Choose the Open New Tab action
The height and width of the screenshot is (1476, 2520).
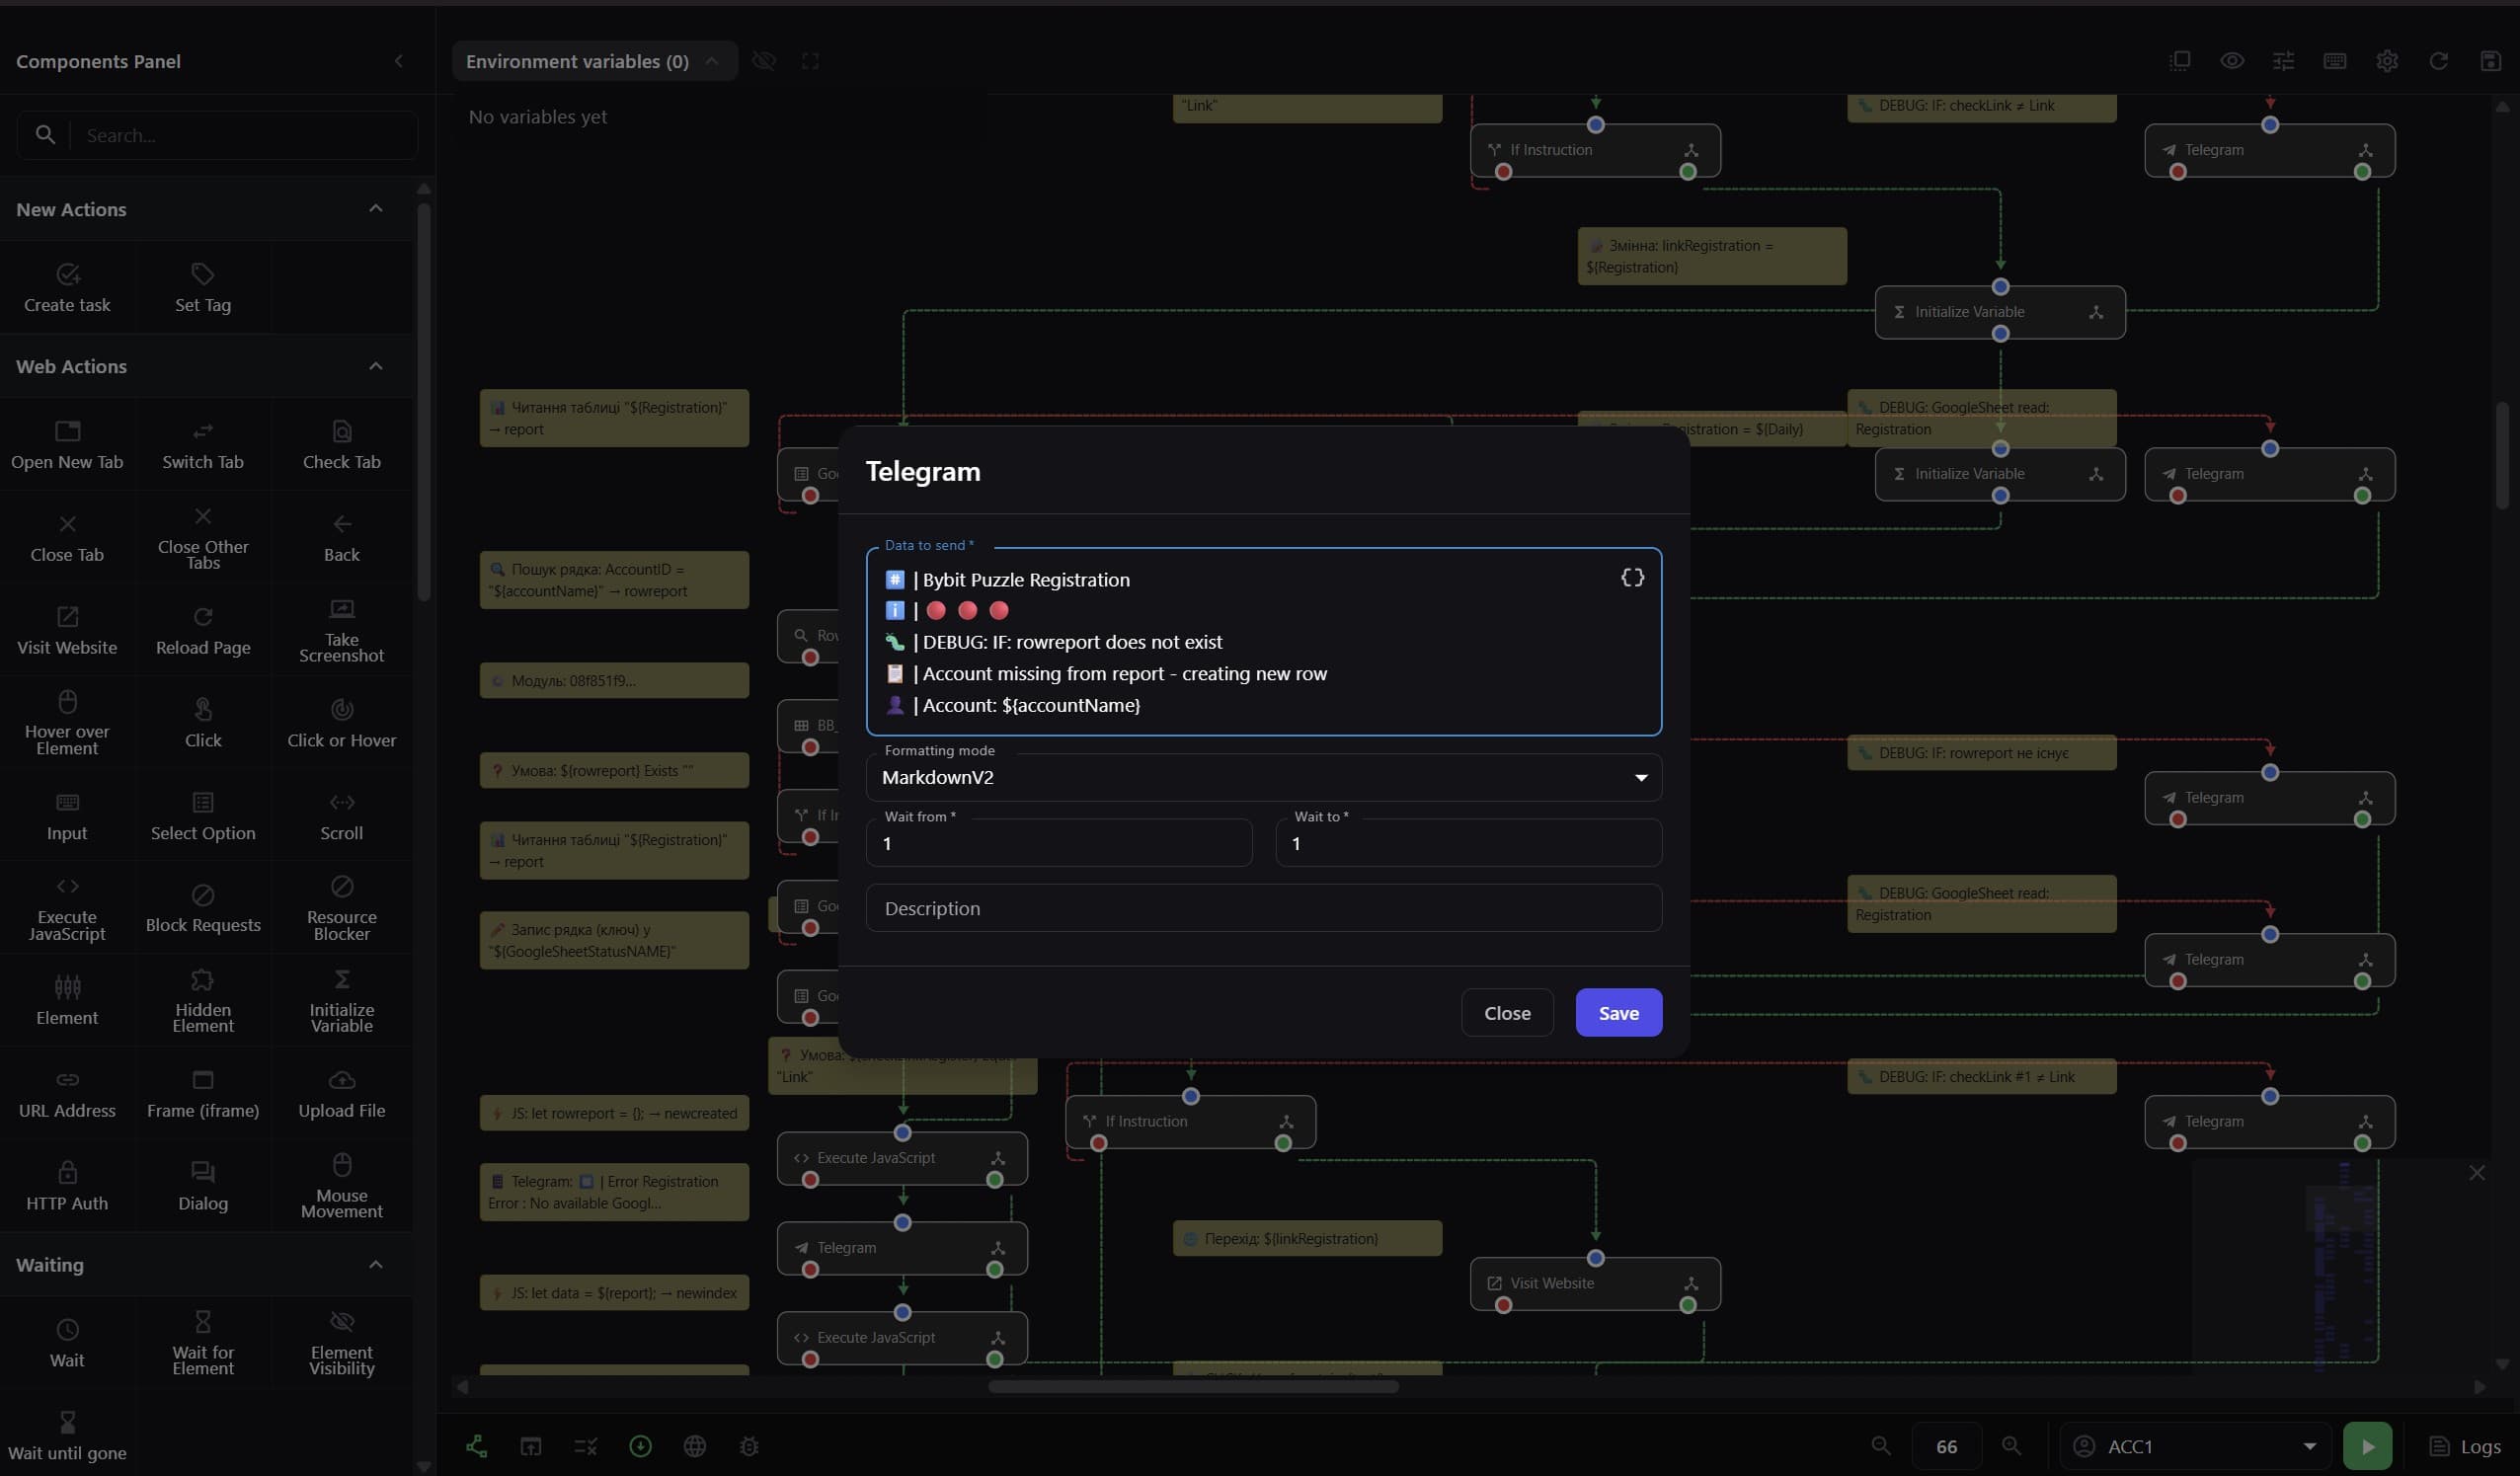pos(67,445)
